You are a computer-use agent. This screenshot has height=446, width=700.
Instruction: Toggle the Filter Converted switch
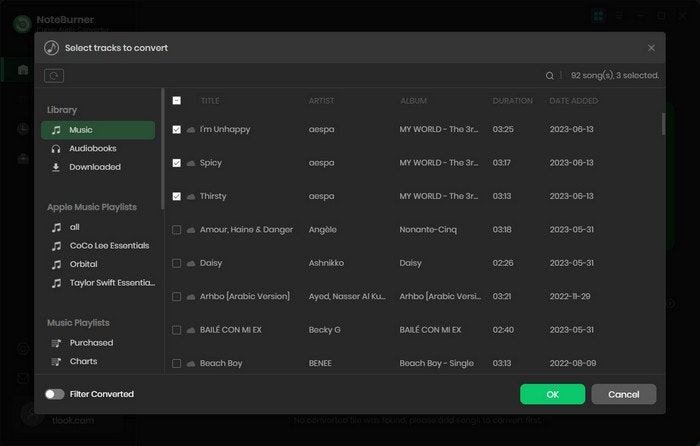[54, 394]
